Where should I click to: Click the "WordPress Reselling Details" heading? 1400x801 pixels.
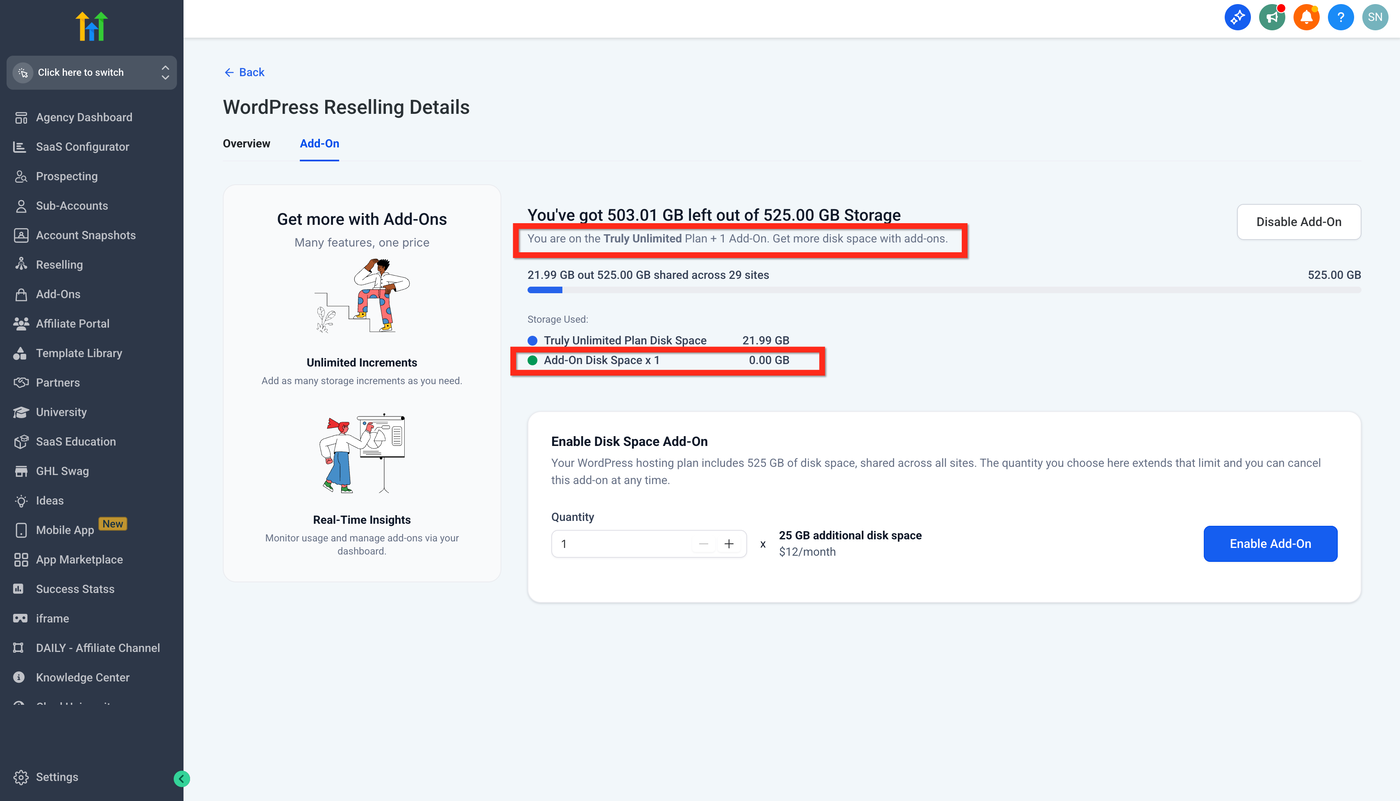[346, 107]
